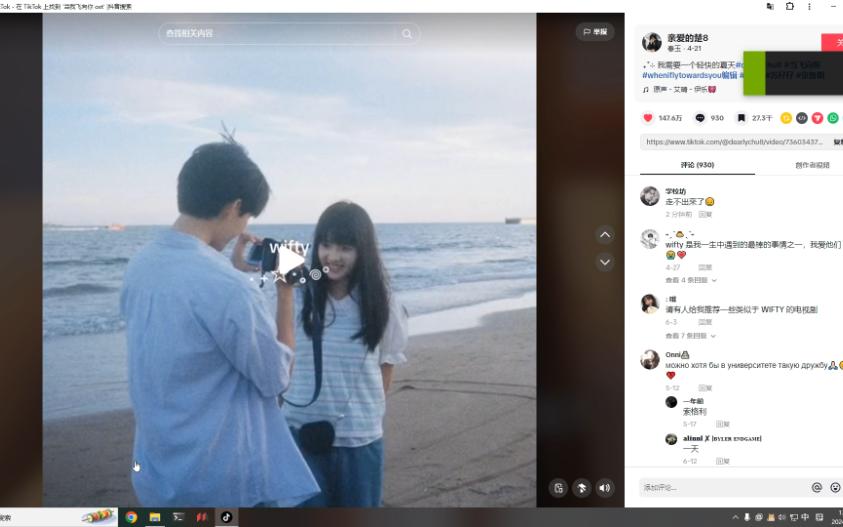843x527 pixels.
Task: Open the red app icon in taskbar
Action: 202,517
